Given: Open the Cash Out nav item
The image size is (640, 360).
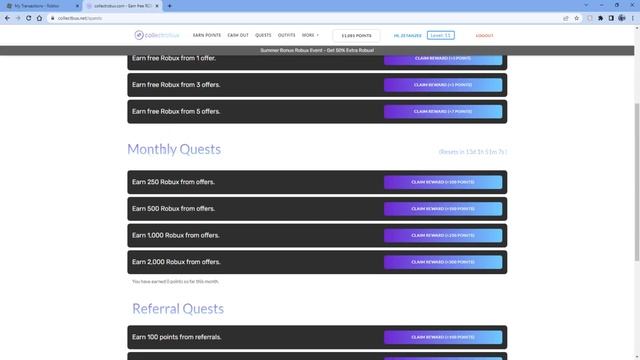Looking at the screenshot, I should (x=238, y=36).
